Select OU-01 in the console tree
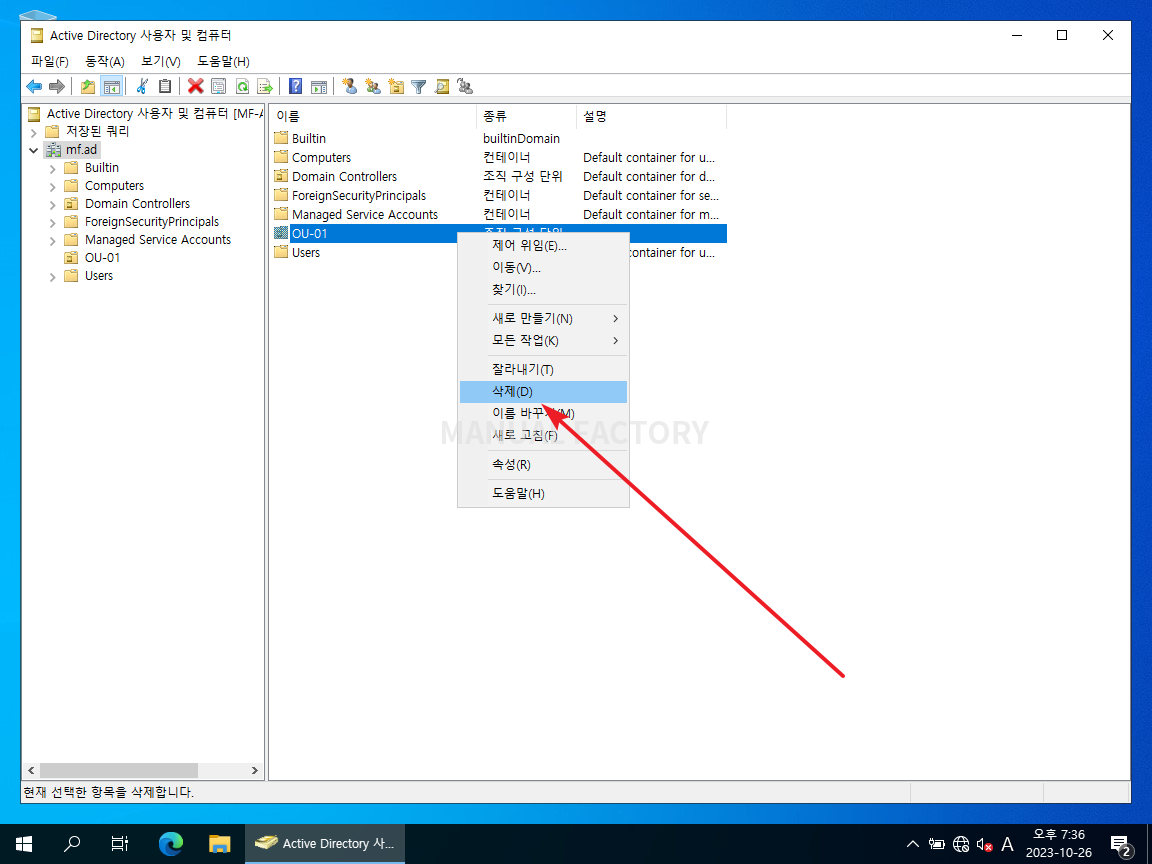 (102, 258)
